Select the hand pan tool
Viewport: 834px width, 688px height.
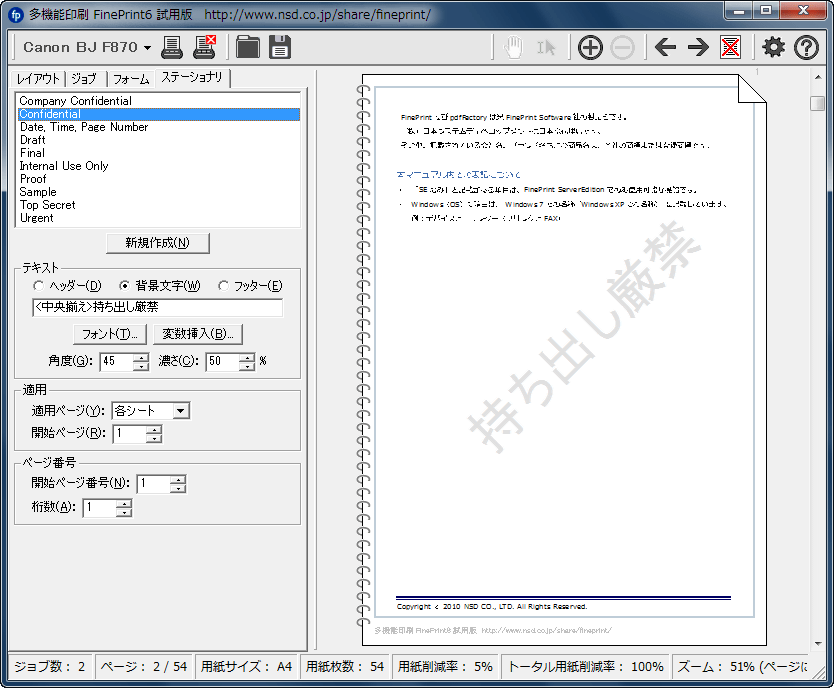pos(513,48)
